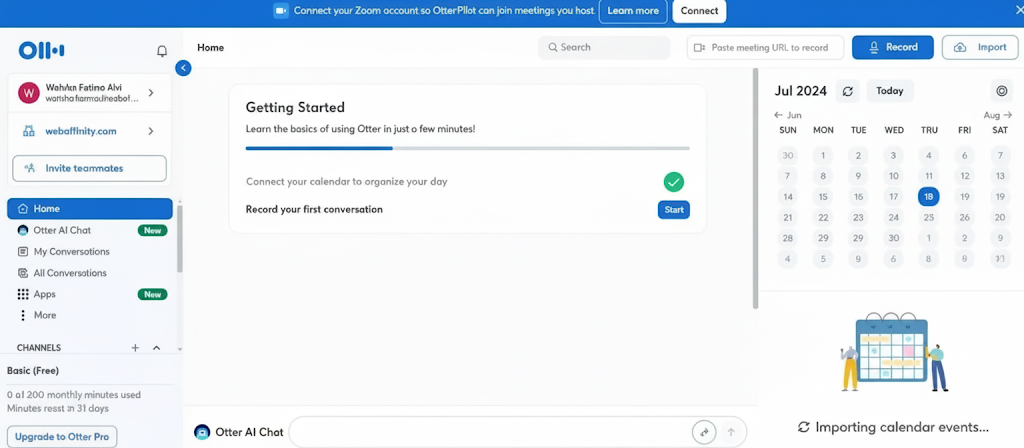
Task: Dismiss the Zoom banner with X
Action: (x=1020, y=11)
